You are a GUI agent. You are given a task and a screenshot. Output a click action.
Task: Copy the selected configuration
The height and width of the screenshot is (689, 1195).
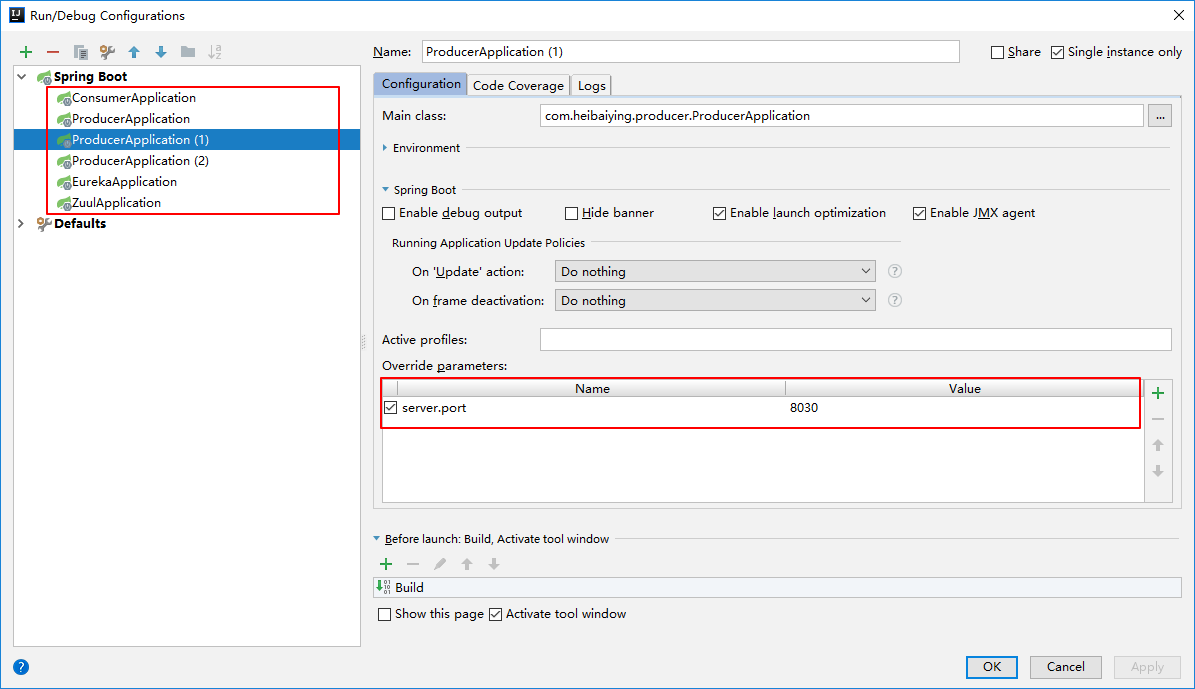pyautogui.click(x=80, y=52)
